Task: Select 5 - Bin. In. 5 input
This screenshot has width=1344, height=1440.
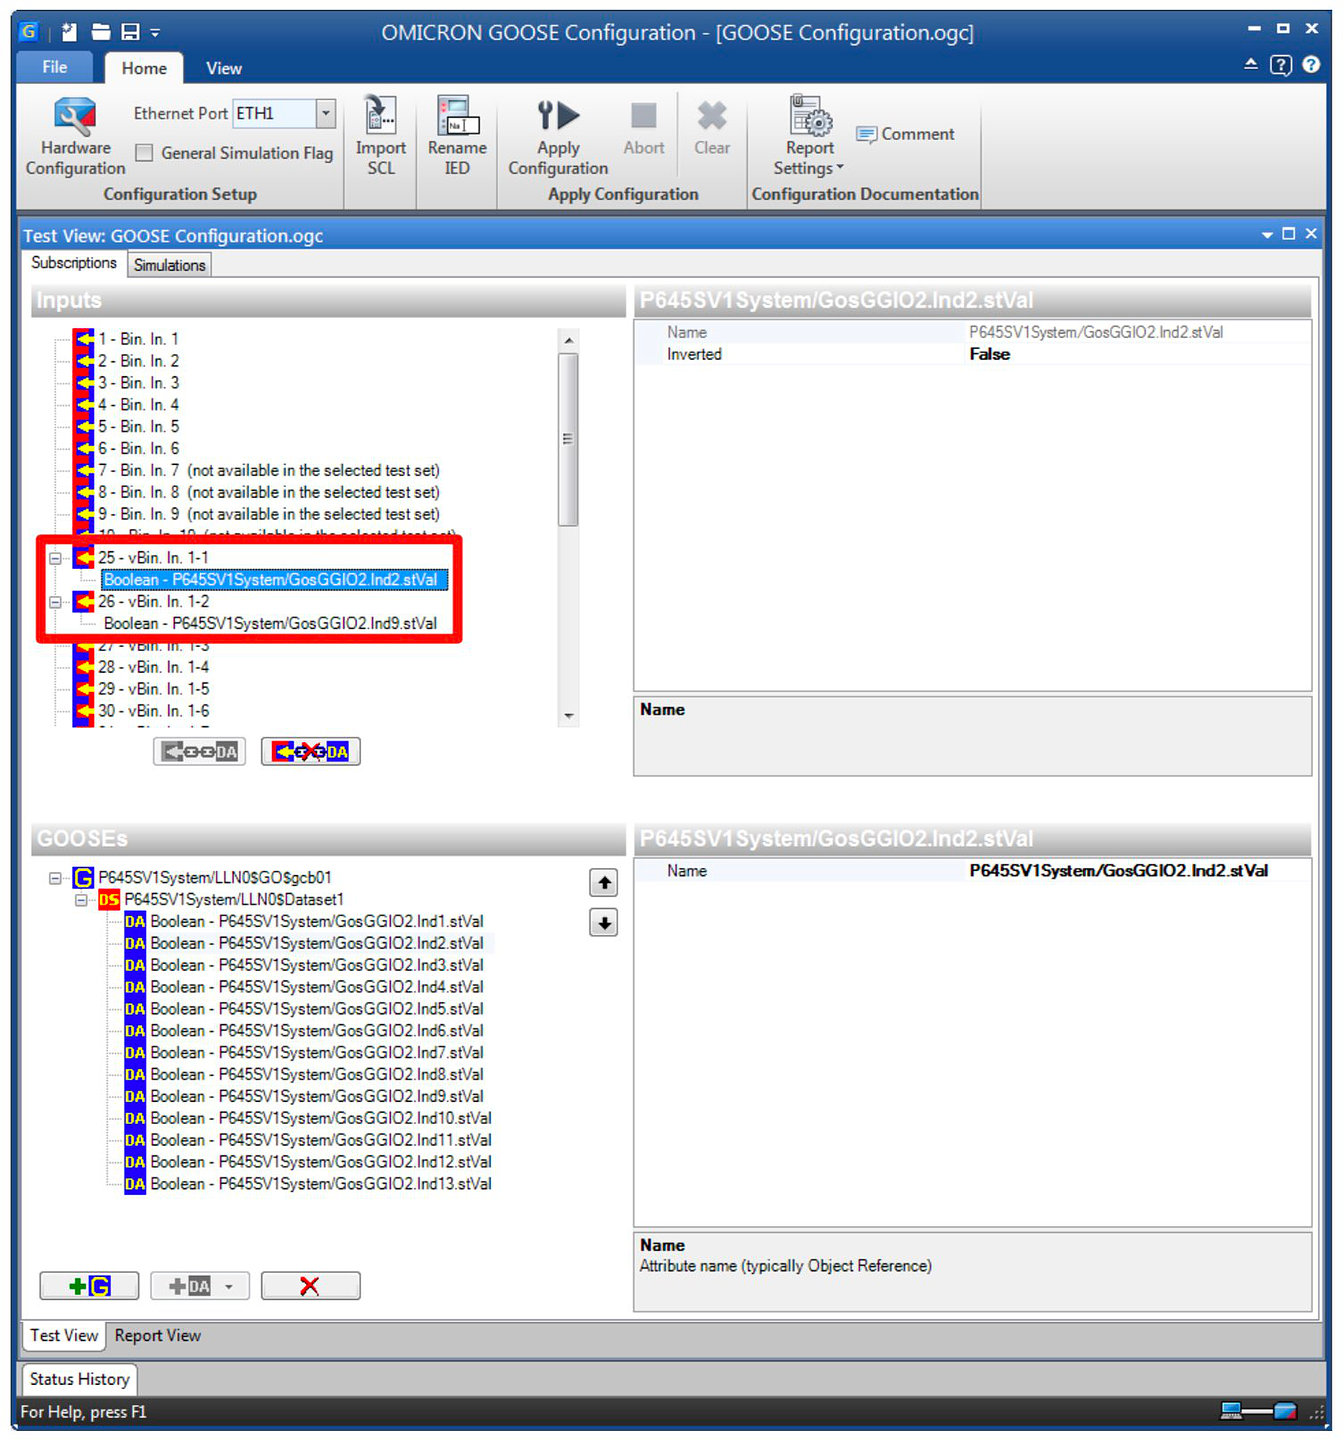Action: tap(138, 427)
